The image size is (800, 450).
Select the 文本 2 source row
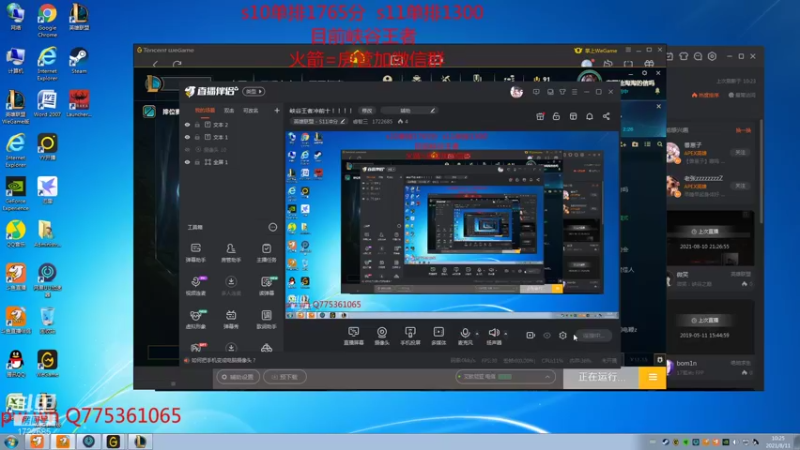[232, 124]
